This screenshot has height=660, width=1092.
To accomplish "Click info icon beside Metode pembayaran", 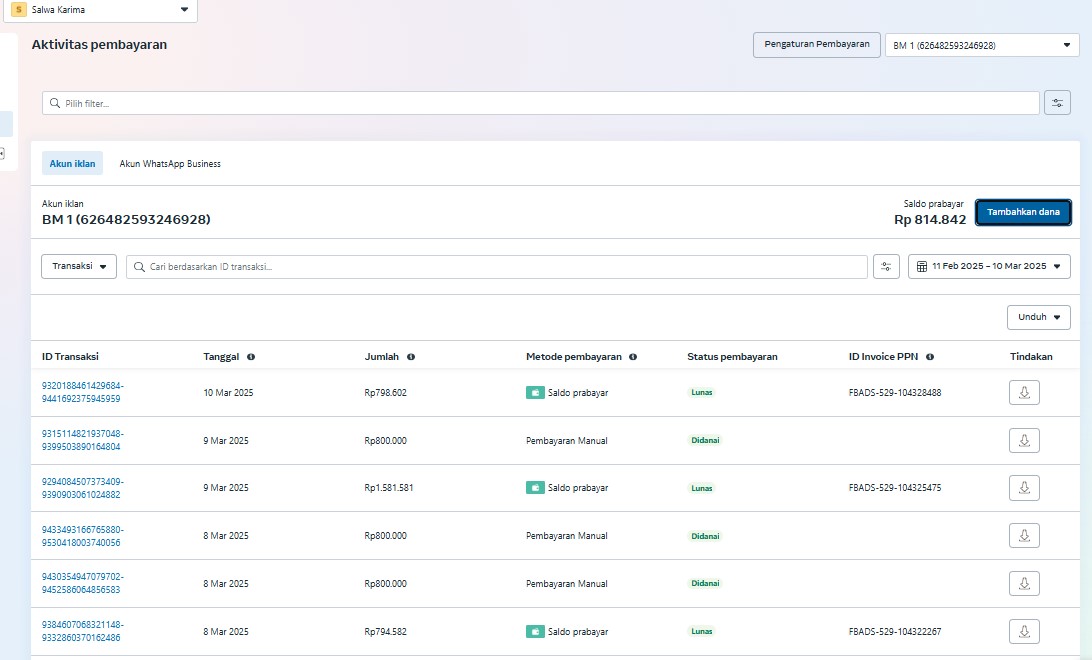I will click(x=633, y=357).
